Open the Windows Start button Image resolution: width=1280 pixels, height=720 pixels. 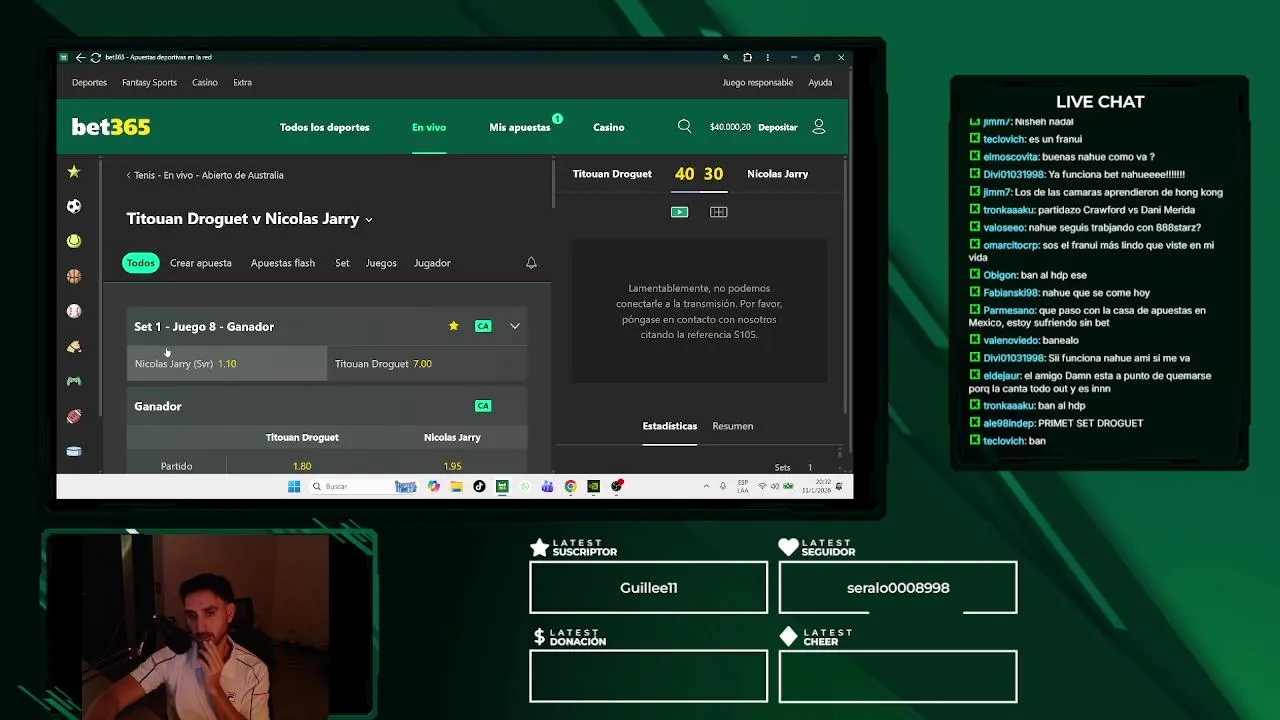coord(294,487)
